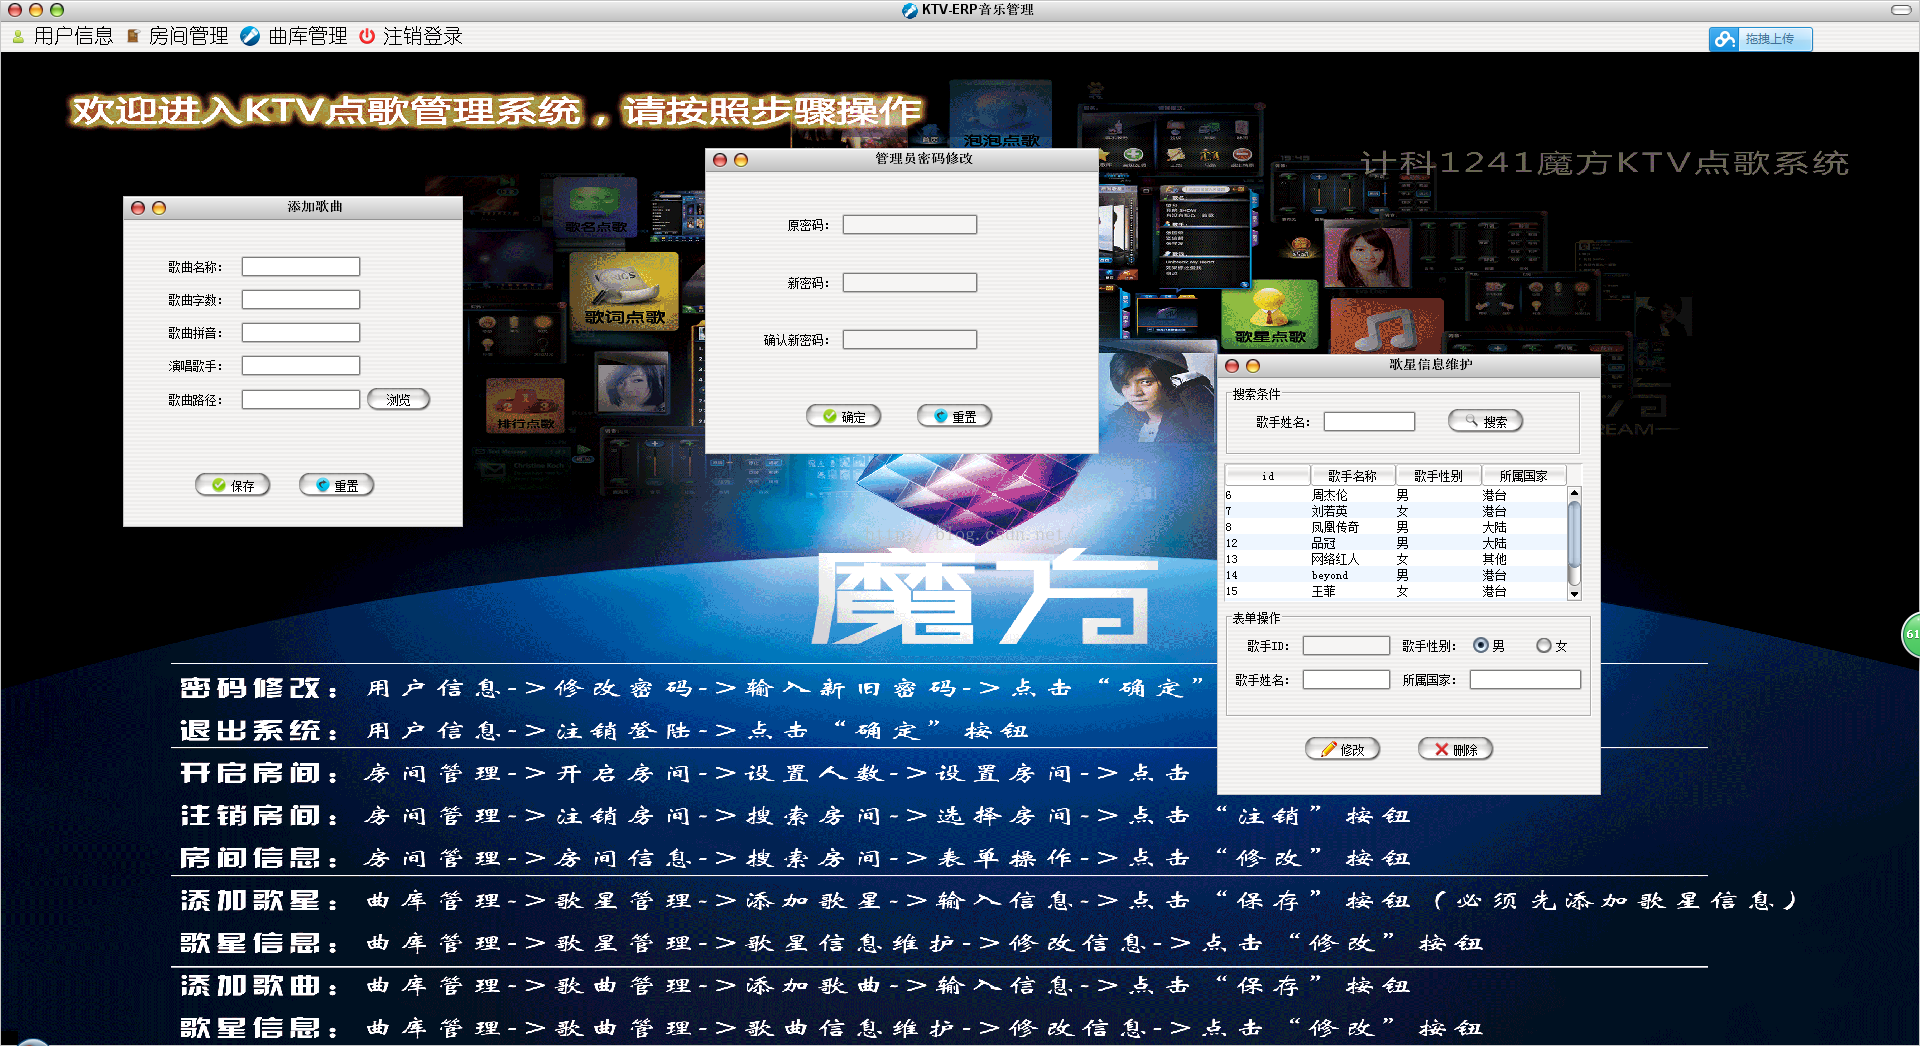Click the red power icon beside 注销登录
Screen dimensions: 1920x1046
[x=367, y=36]
